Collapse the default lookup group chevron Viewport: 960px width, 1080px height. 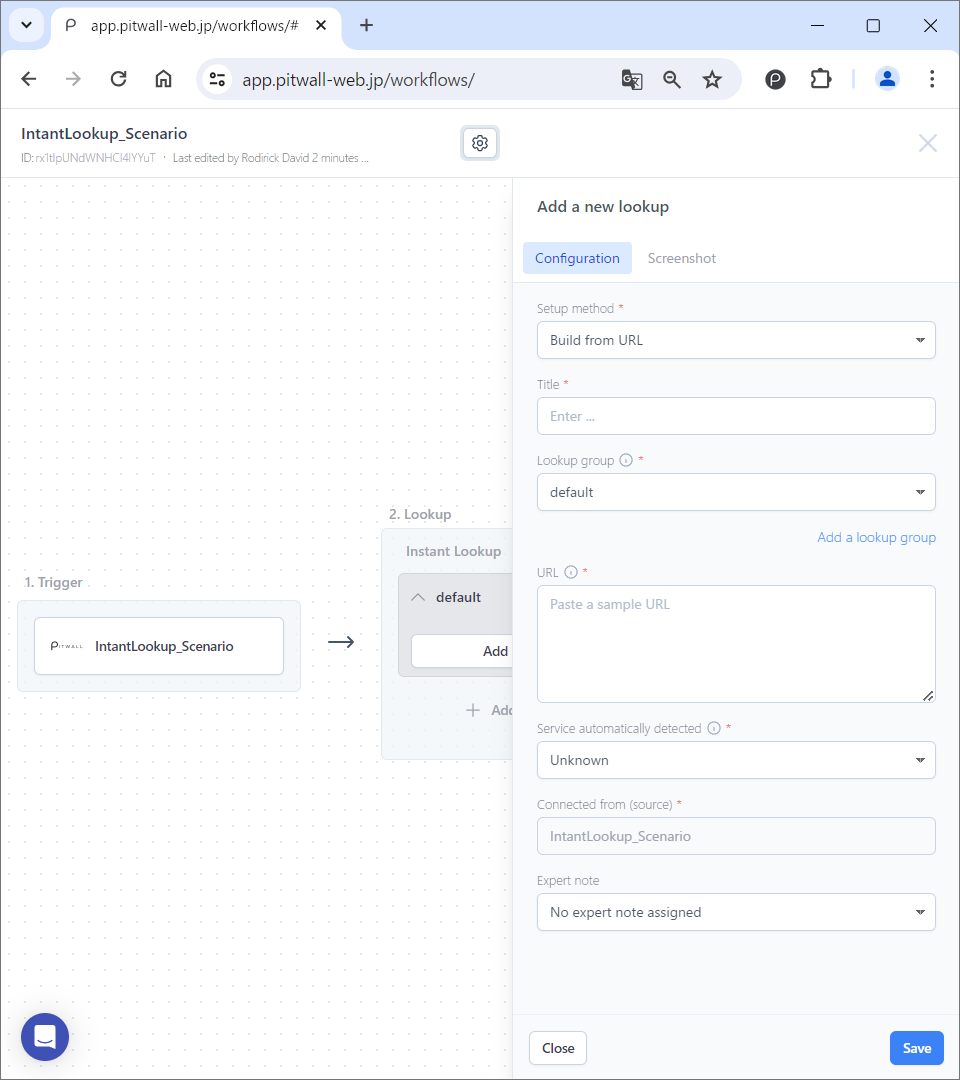tap(418, 596)
